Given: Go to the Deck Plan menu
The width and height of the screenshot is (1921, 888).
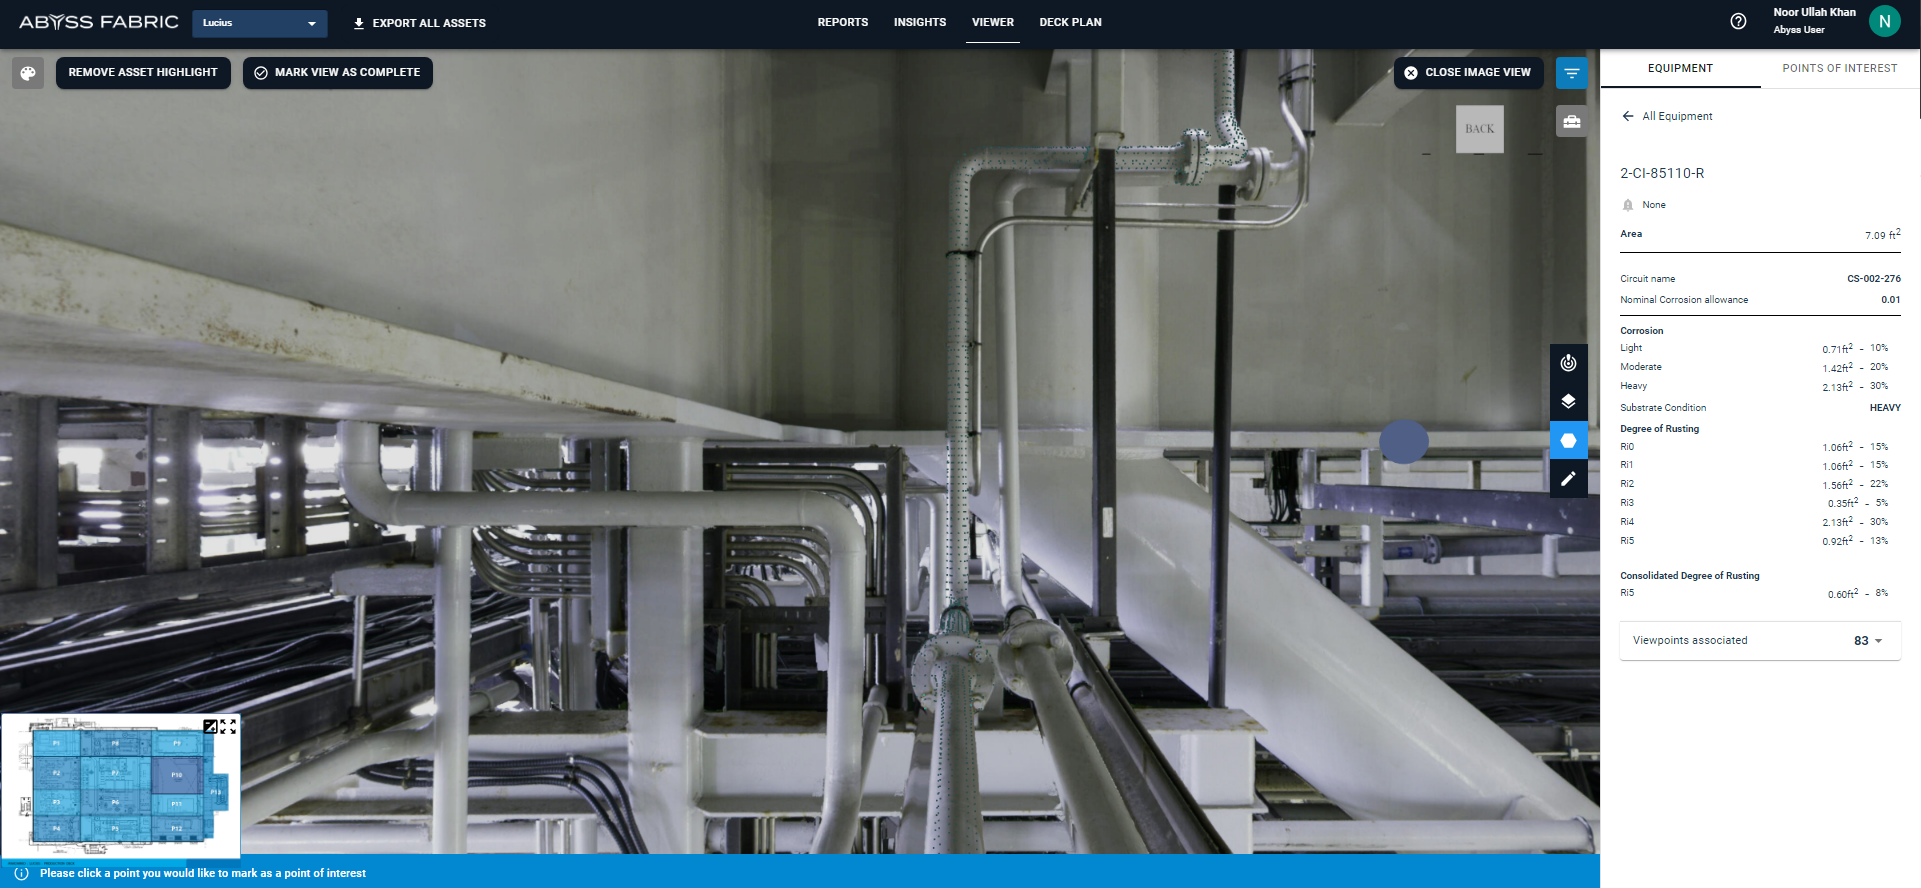Looking at the screenshot, I should [x=1070, y=22].
